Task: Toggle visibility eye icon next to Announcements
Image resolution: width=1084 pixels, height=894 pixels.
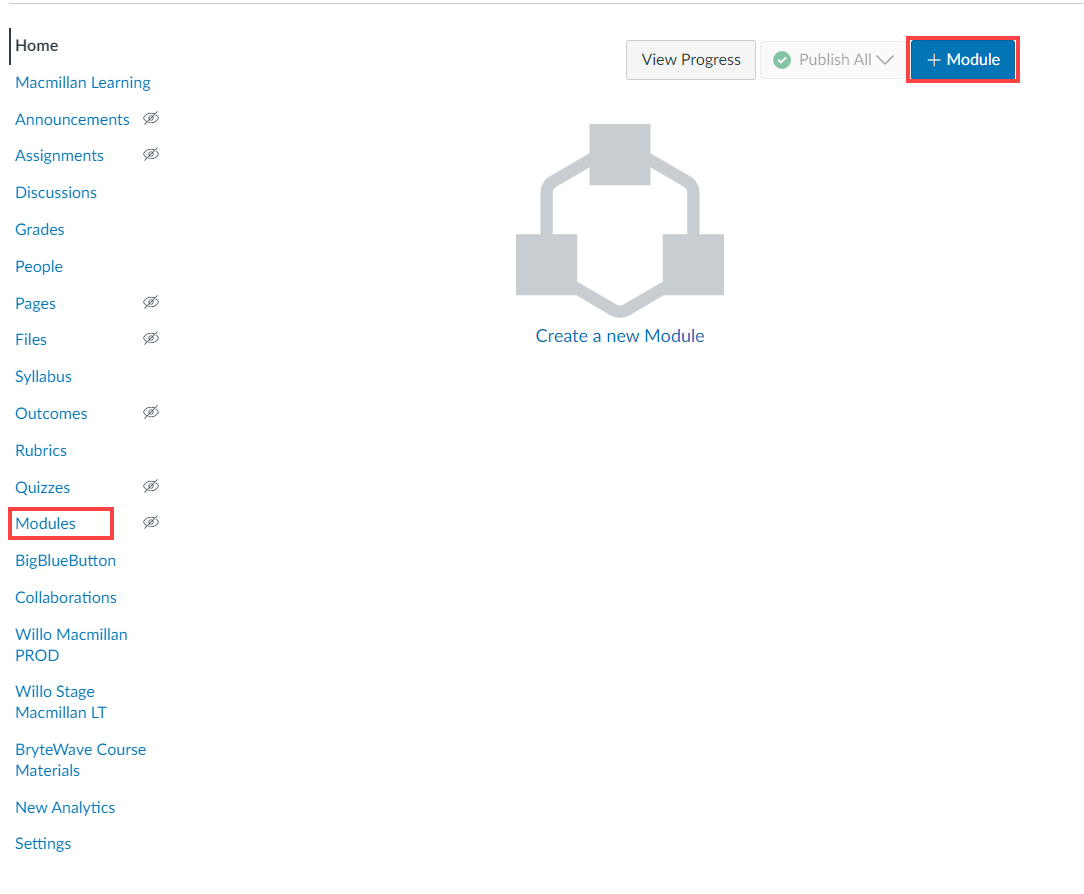Action: pyautogui.click(x=151, y=118)
